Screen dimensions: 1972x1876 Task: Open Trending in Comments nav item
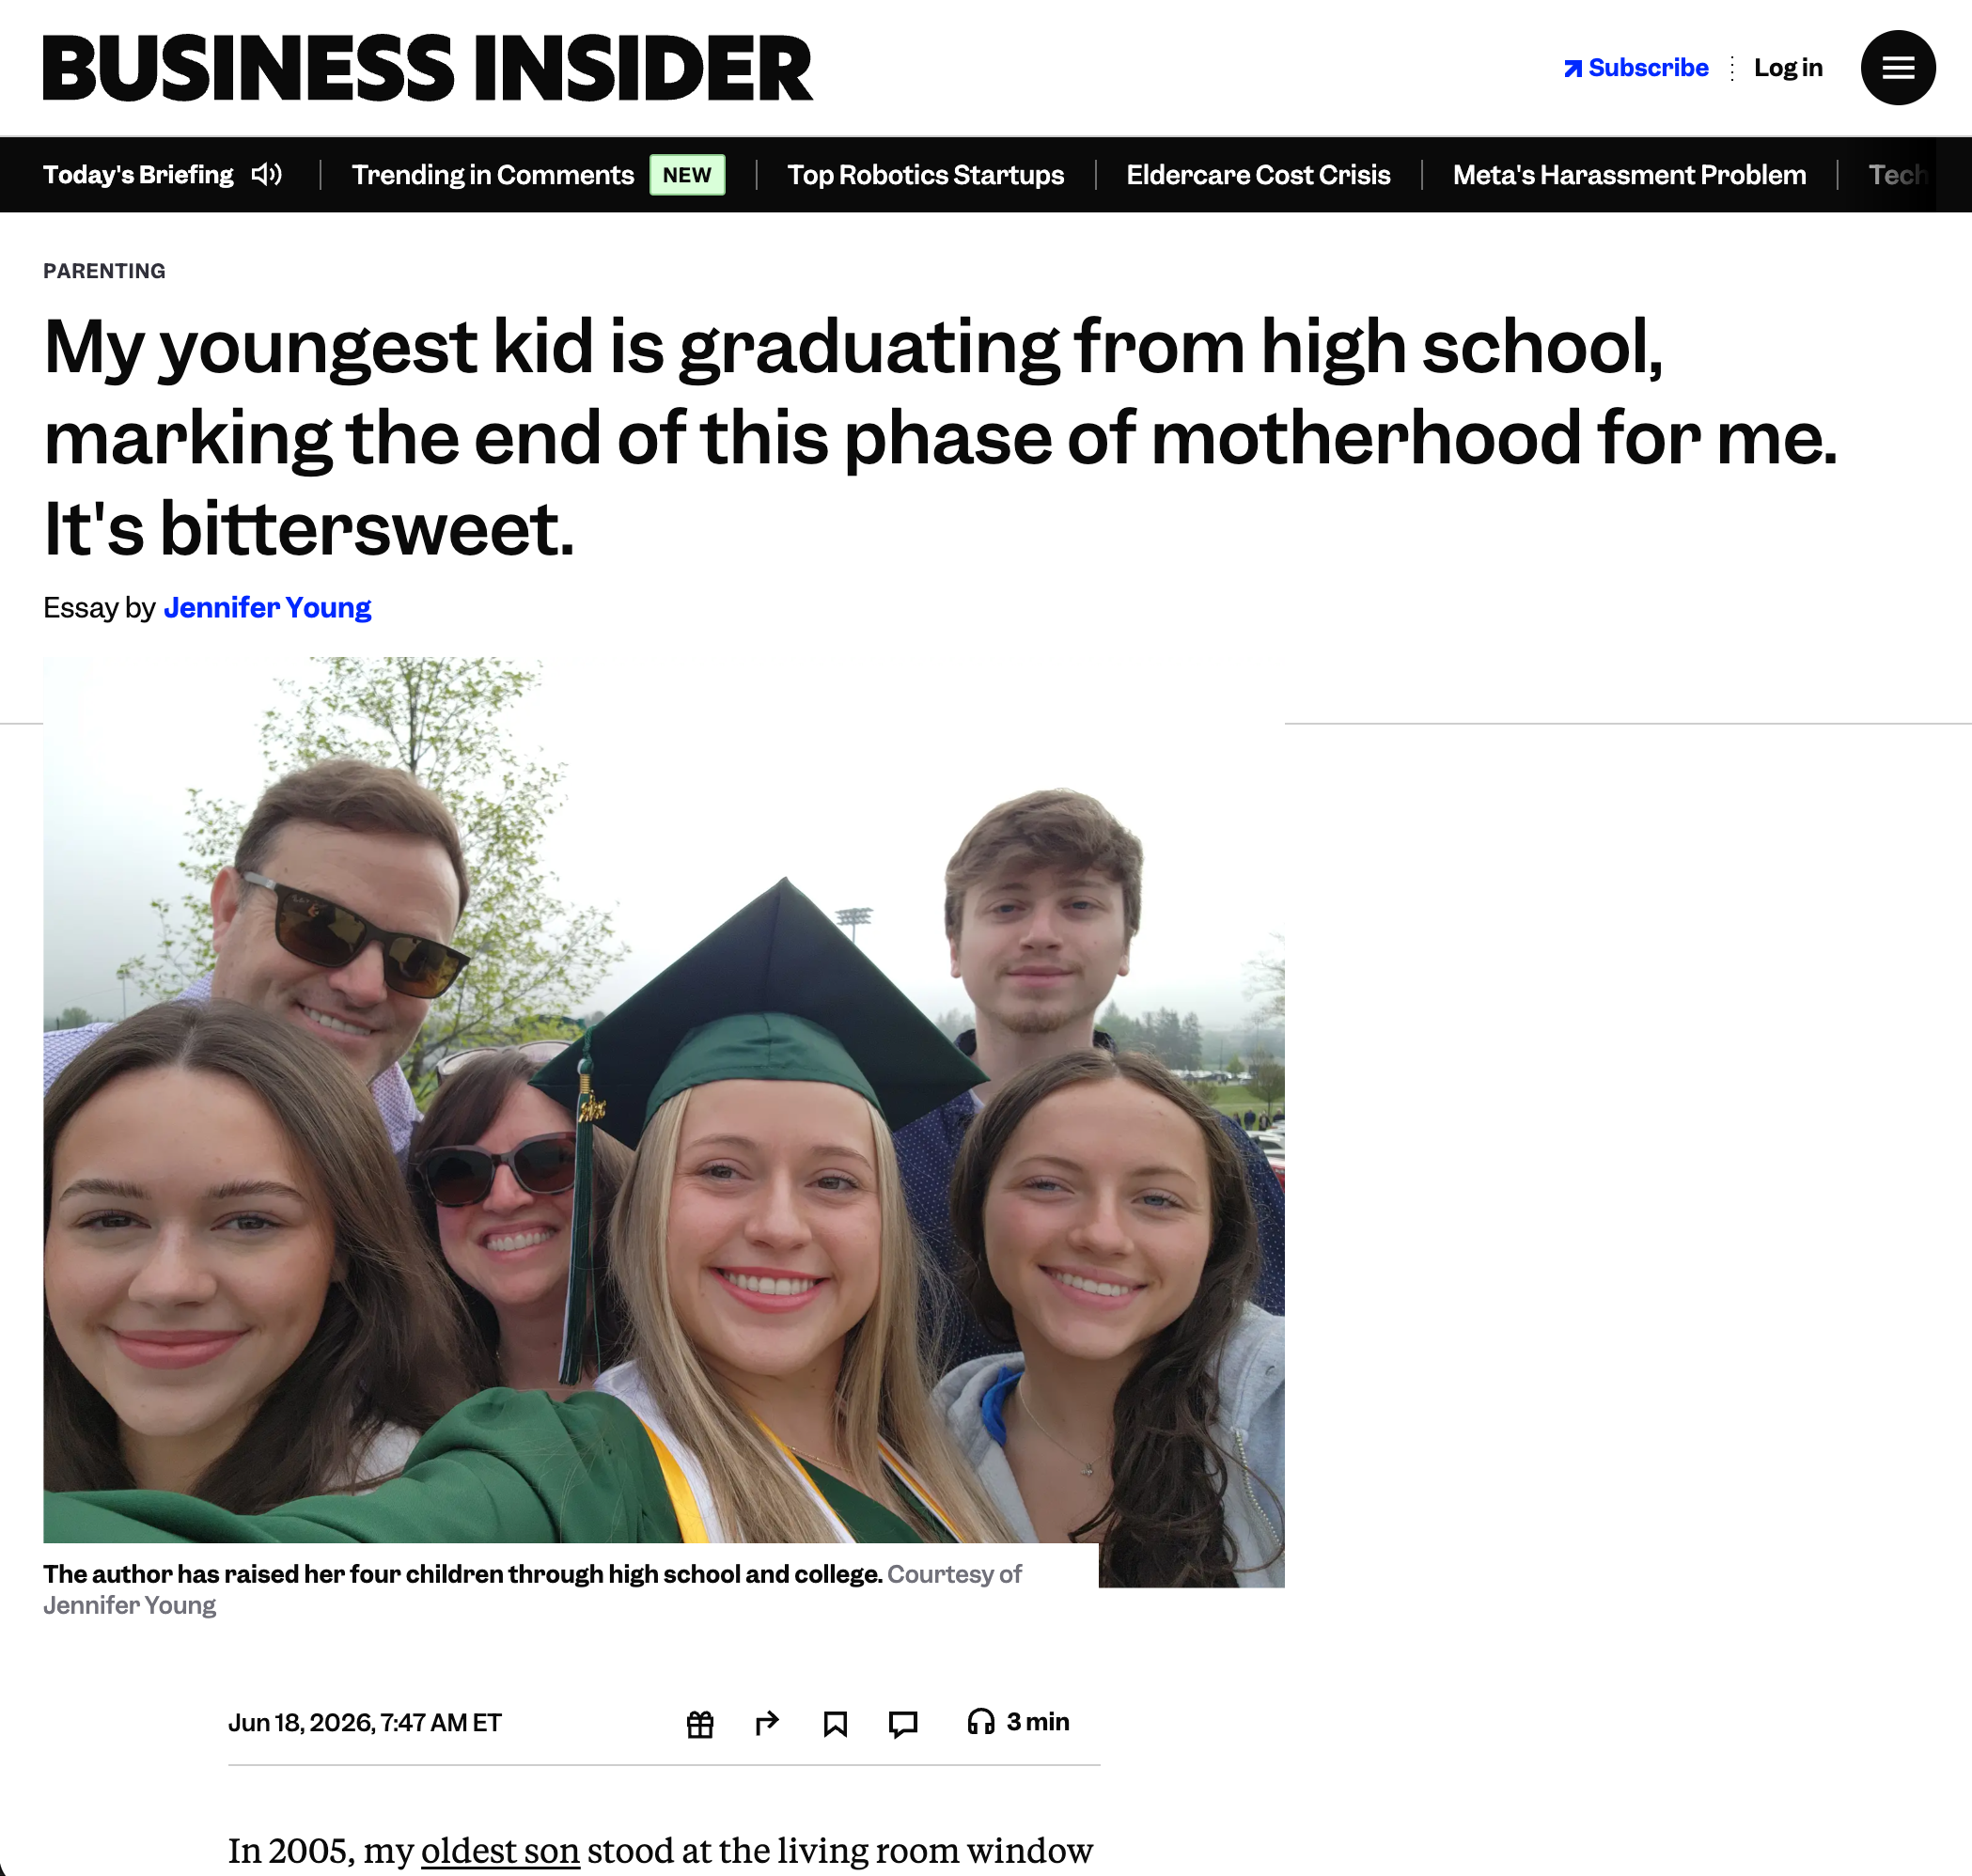[x=492, y=175]
